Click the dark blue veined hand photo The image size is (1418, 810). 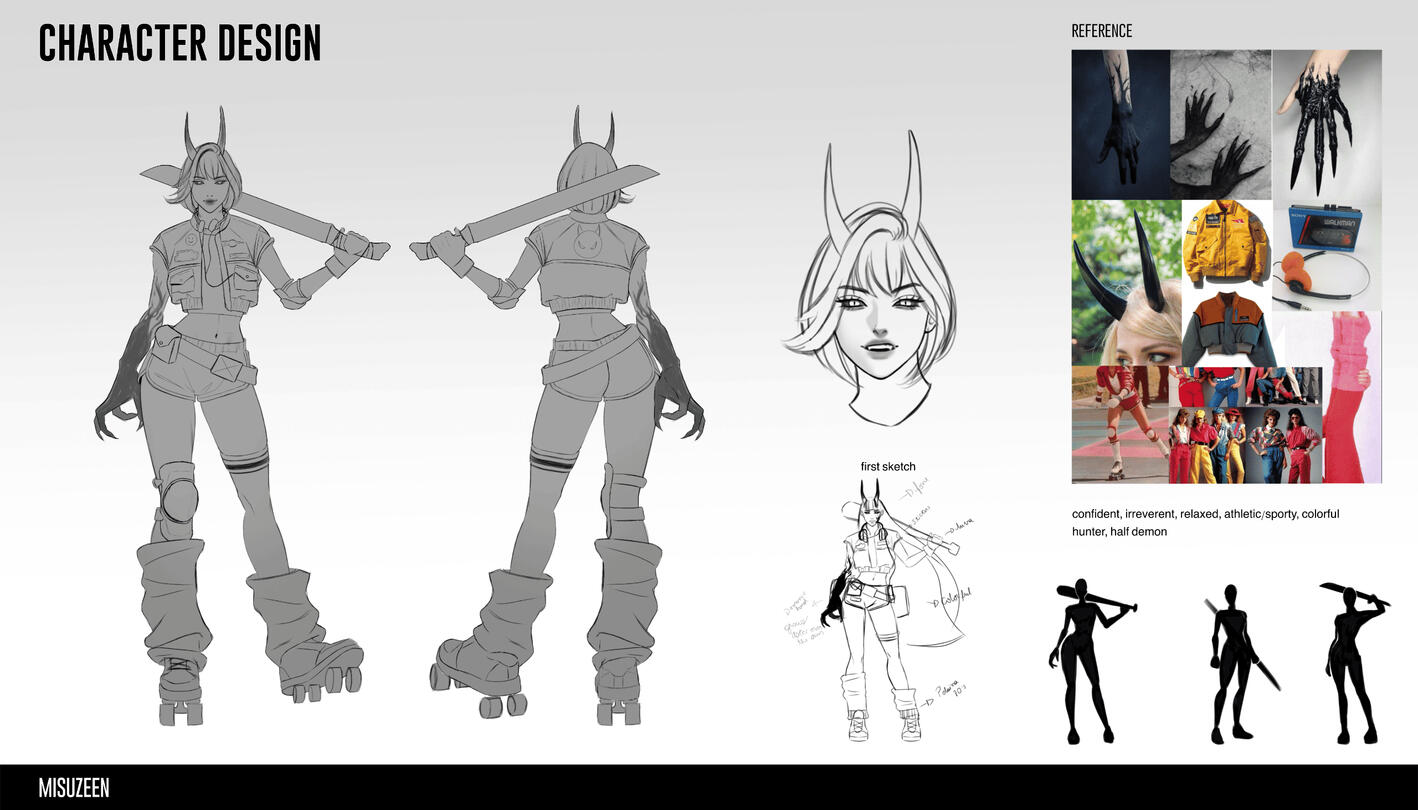coord(1120,124)
